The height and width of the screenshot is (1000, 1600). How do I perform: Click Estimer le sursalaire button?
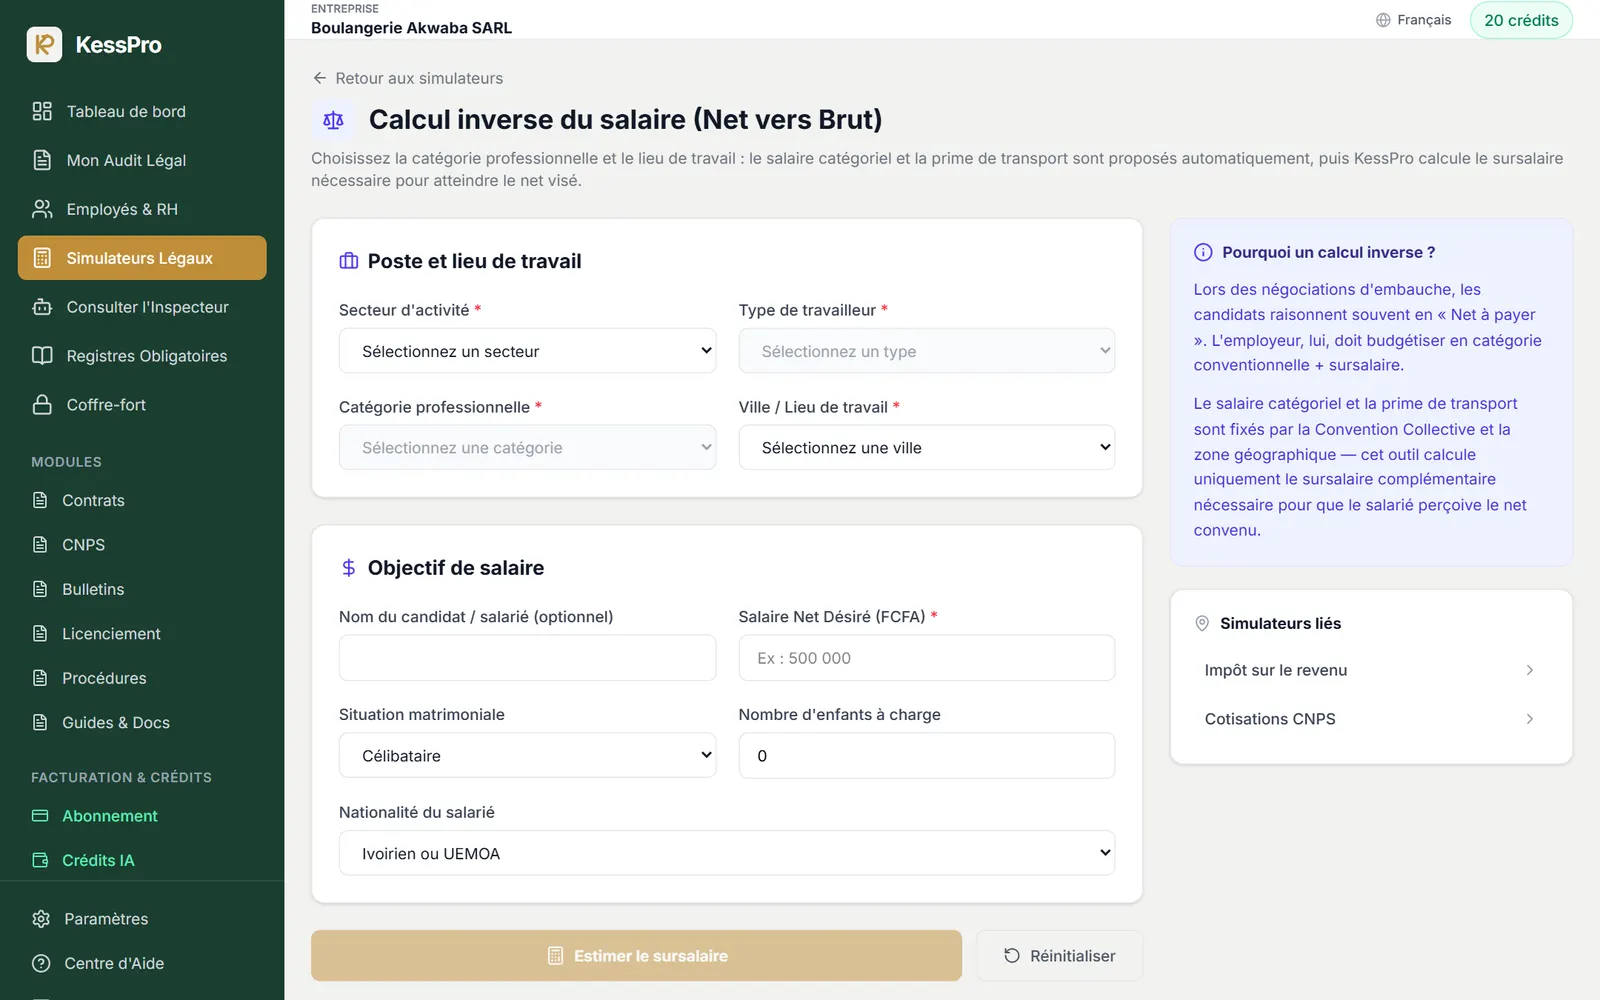click(x=636, y=956)
